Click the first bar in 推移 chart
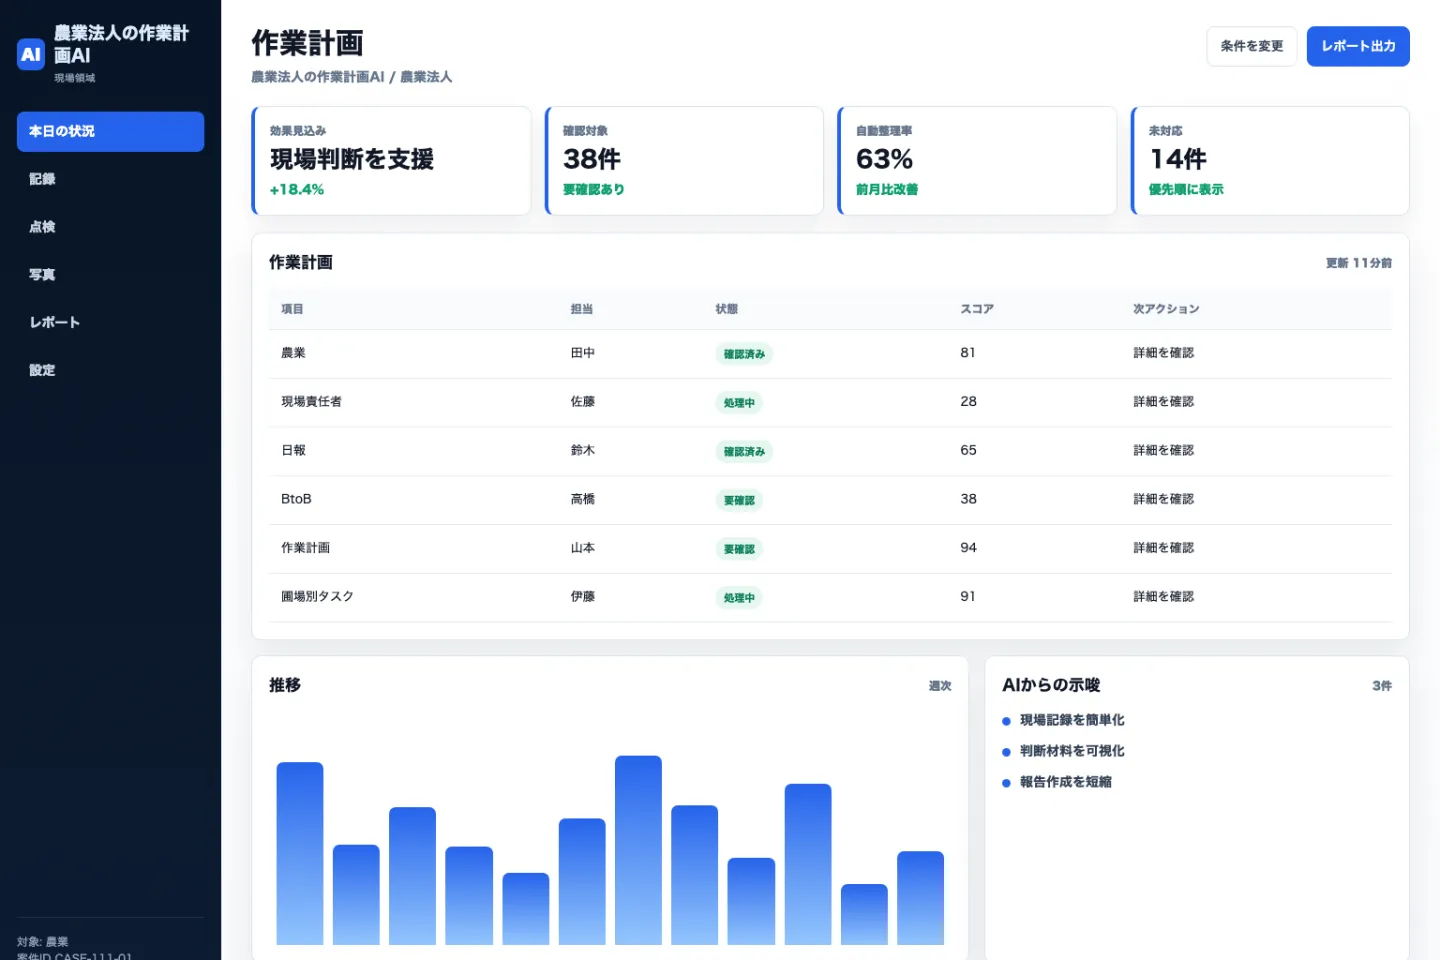 pos(300,853)
